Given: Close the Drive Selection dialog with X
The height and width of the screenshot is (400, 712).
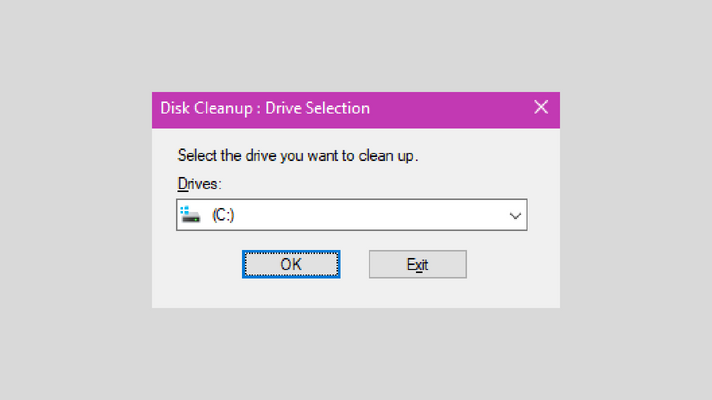Looking at the screenshot, I should point(541,108).
